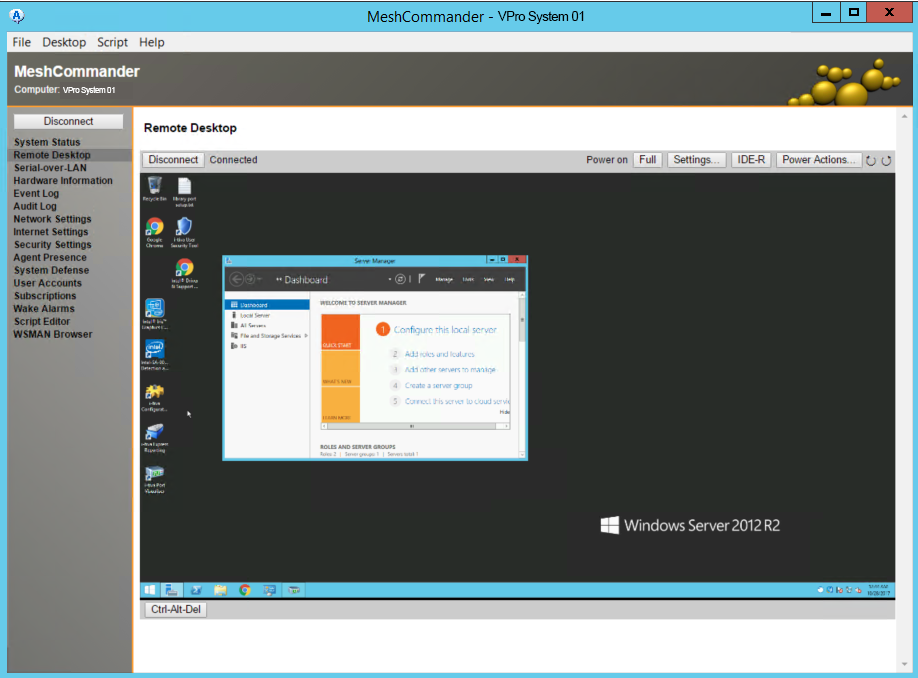Viewport: 918px width, 678px height.
Task: Open Power Actions dialog
Action: tap(818, 160)
